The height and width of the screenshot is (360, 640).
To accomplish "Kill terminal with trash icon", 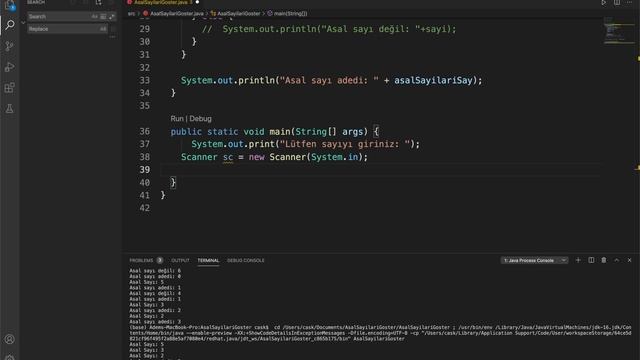I will click(604, 260).
